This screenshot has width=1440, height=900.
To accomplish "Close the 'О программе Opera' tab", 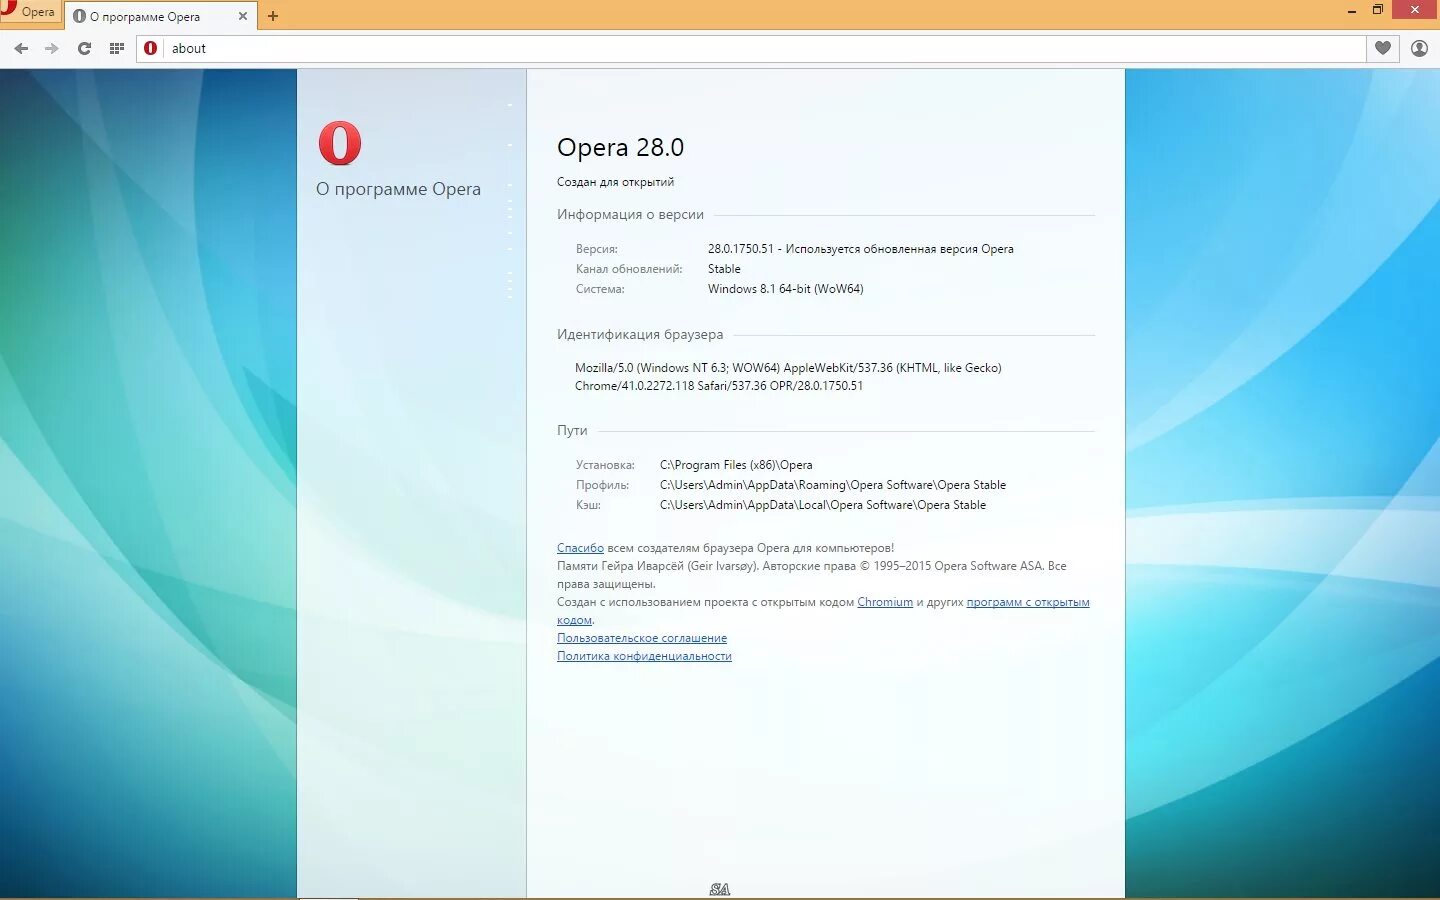I will coord(242,16).
